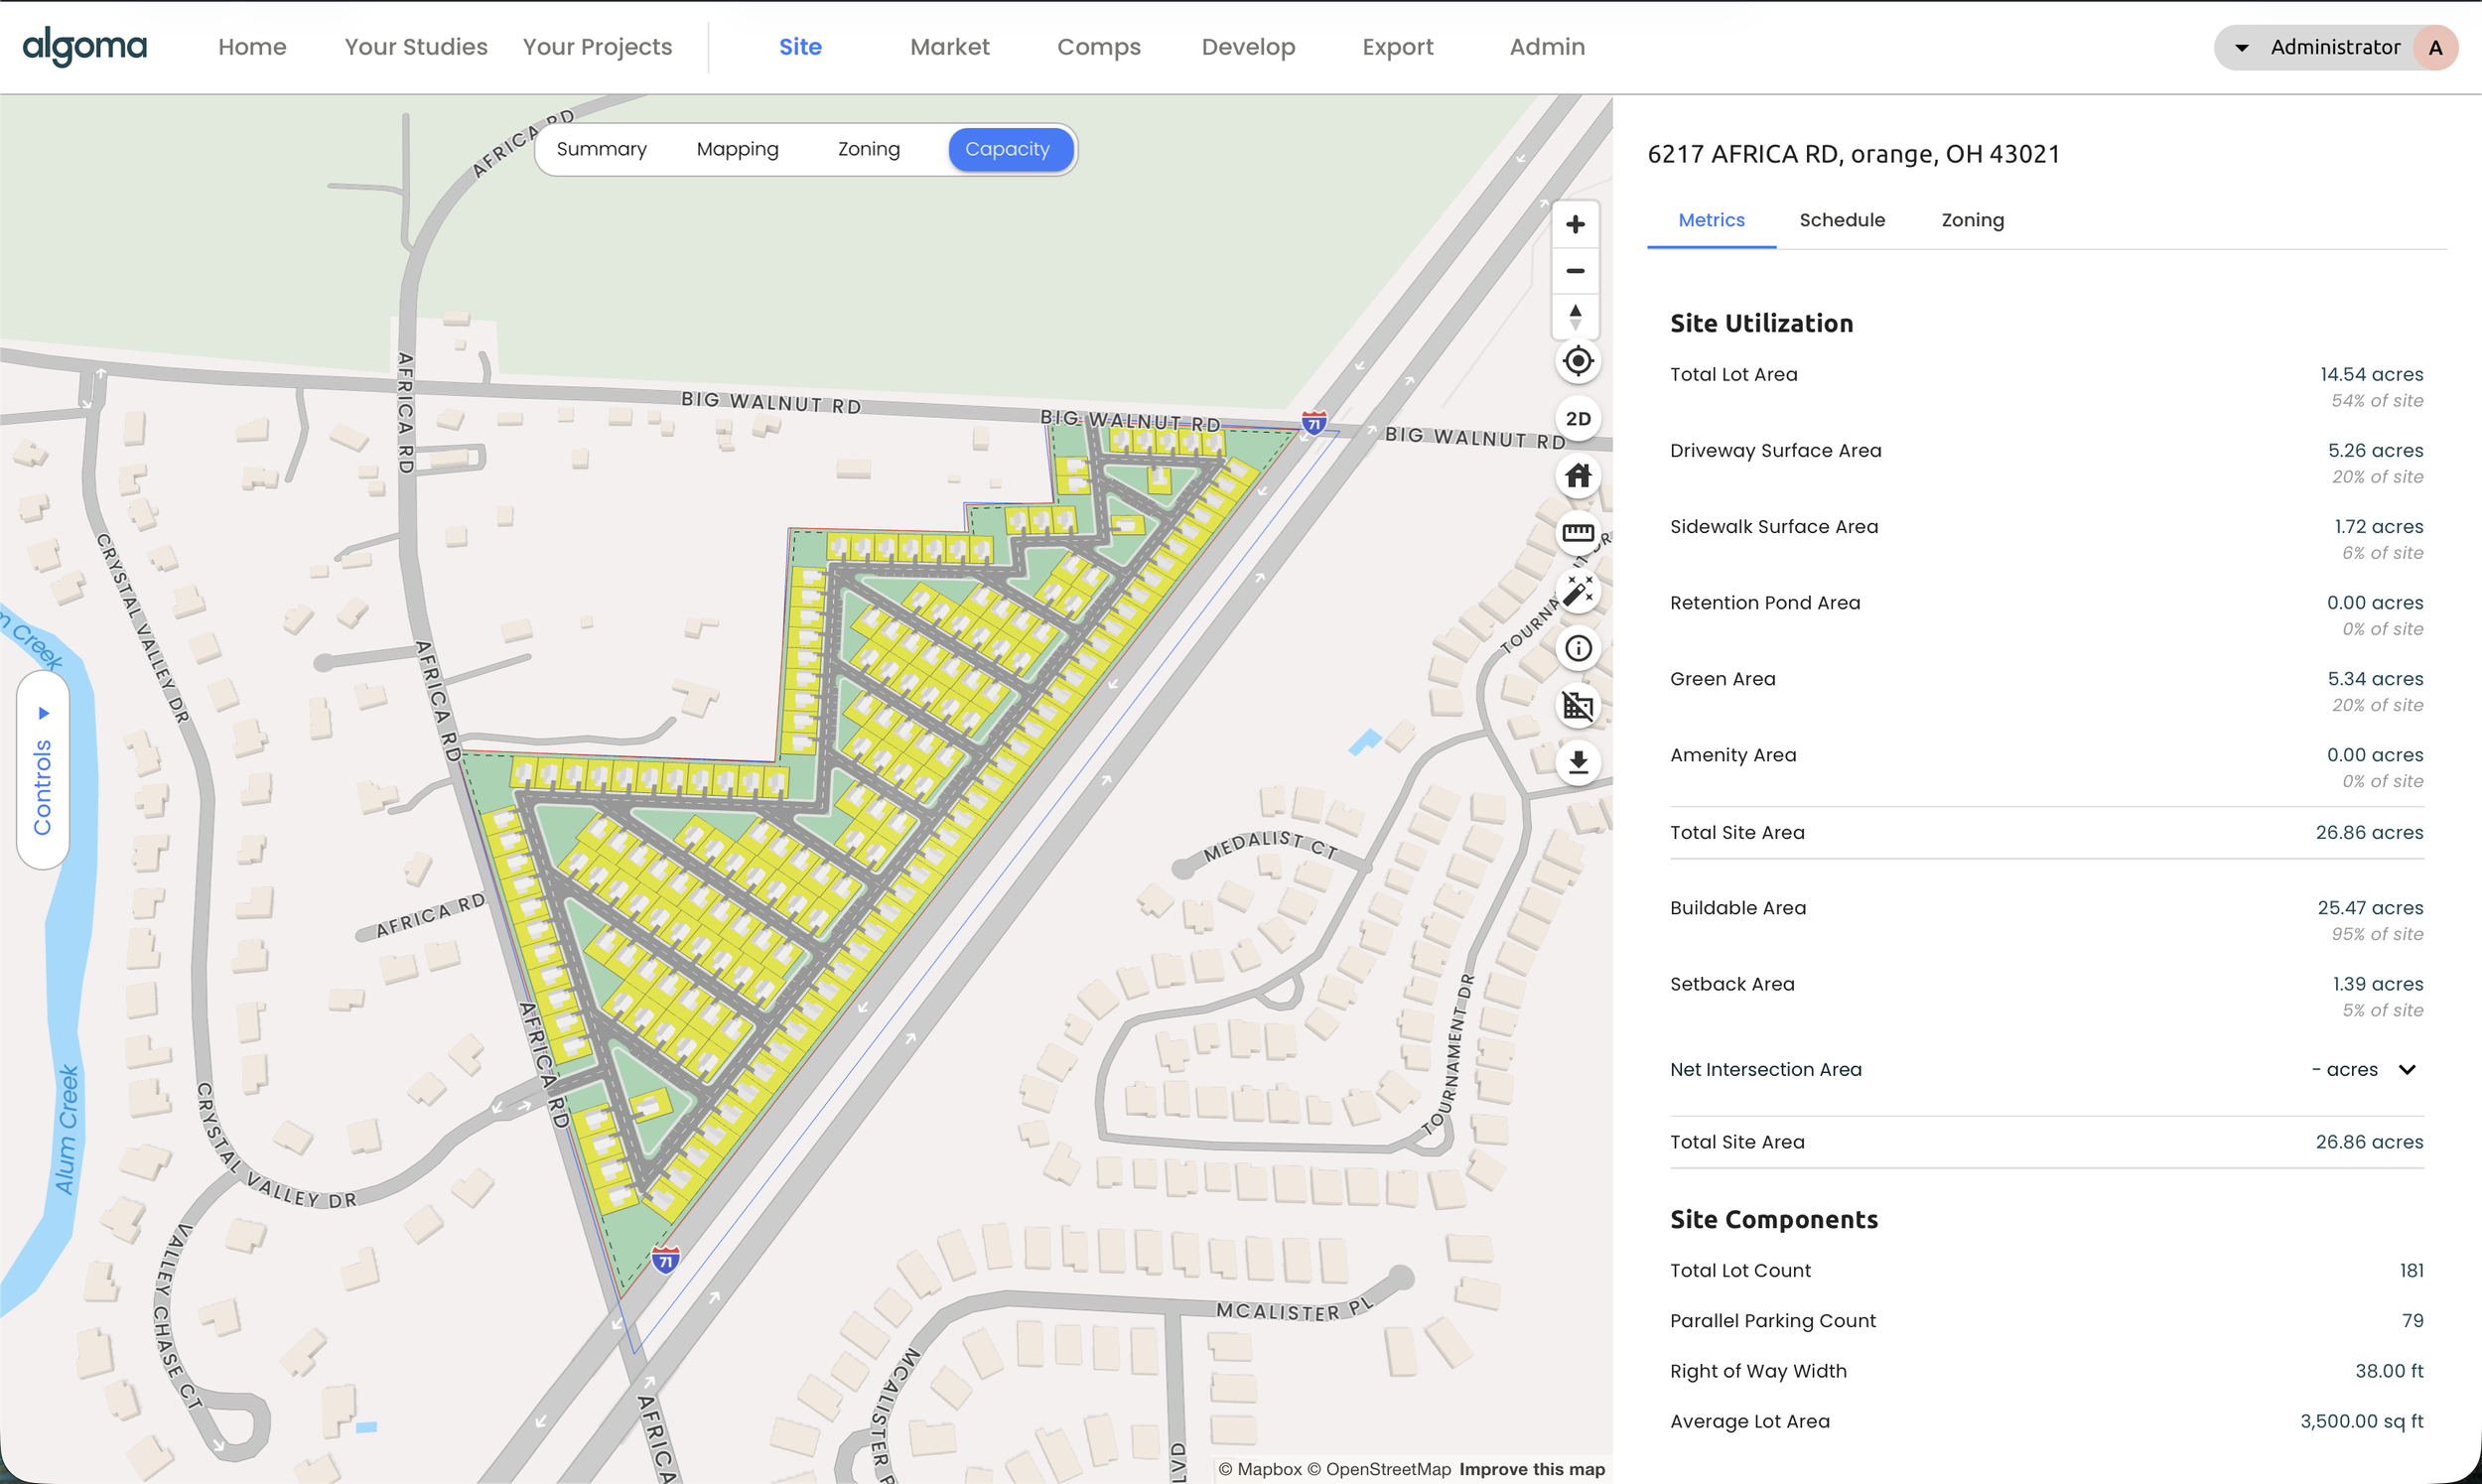Screen dimensions: 2482x1484
Task: Open Your Projects
Action: [x=596, y=46]
